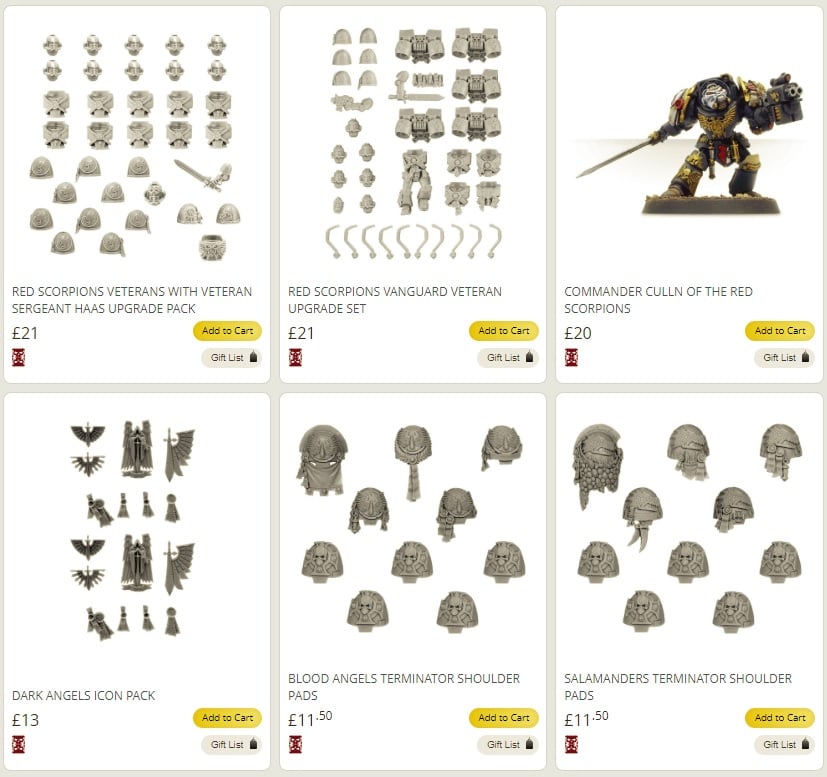The image size is (827, 777).
Task: View Commander Culln painted miniature image
Action: (691, 143)
